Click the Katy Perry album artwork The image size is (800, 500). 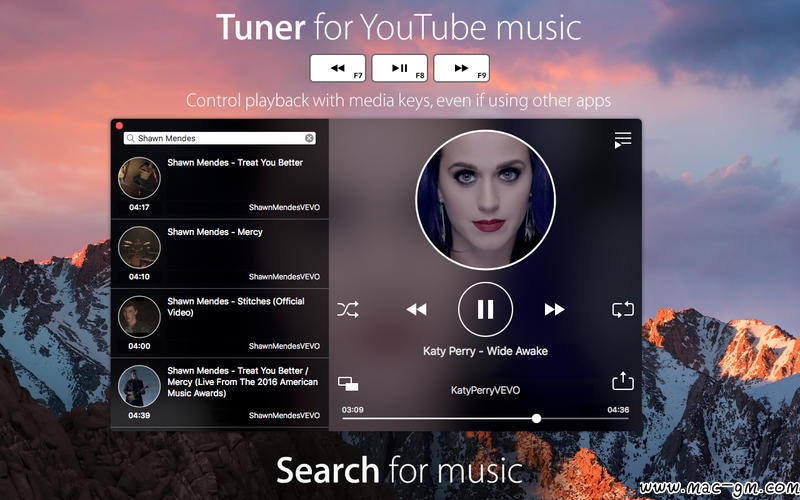tap(485, 200)
